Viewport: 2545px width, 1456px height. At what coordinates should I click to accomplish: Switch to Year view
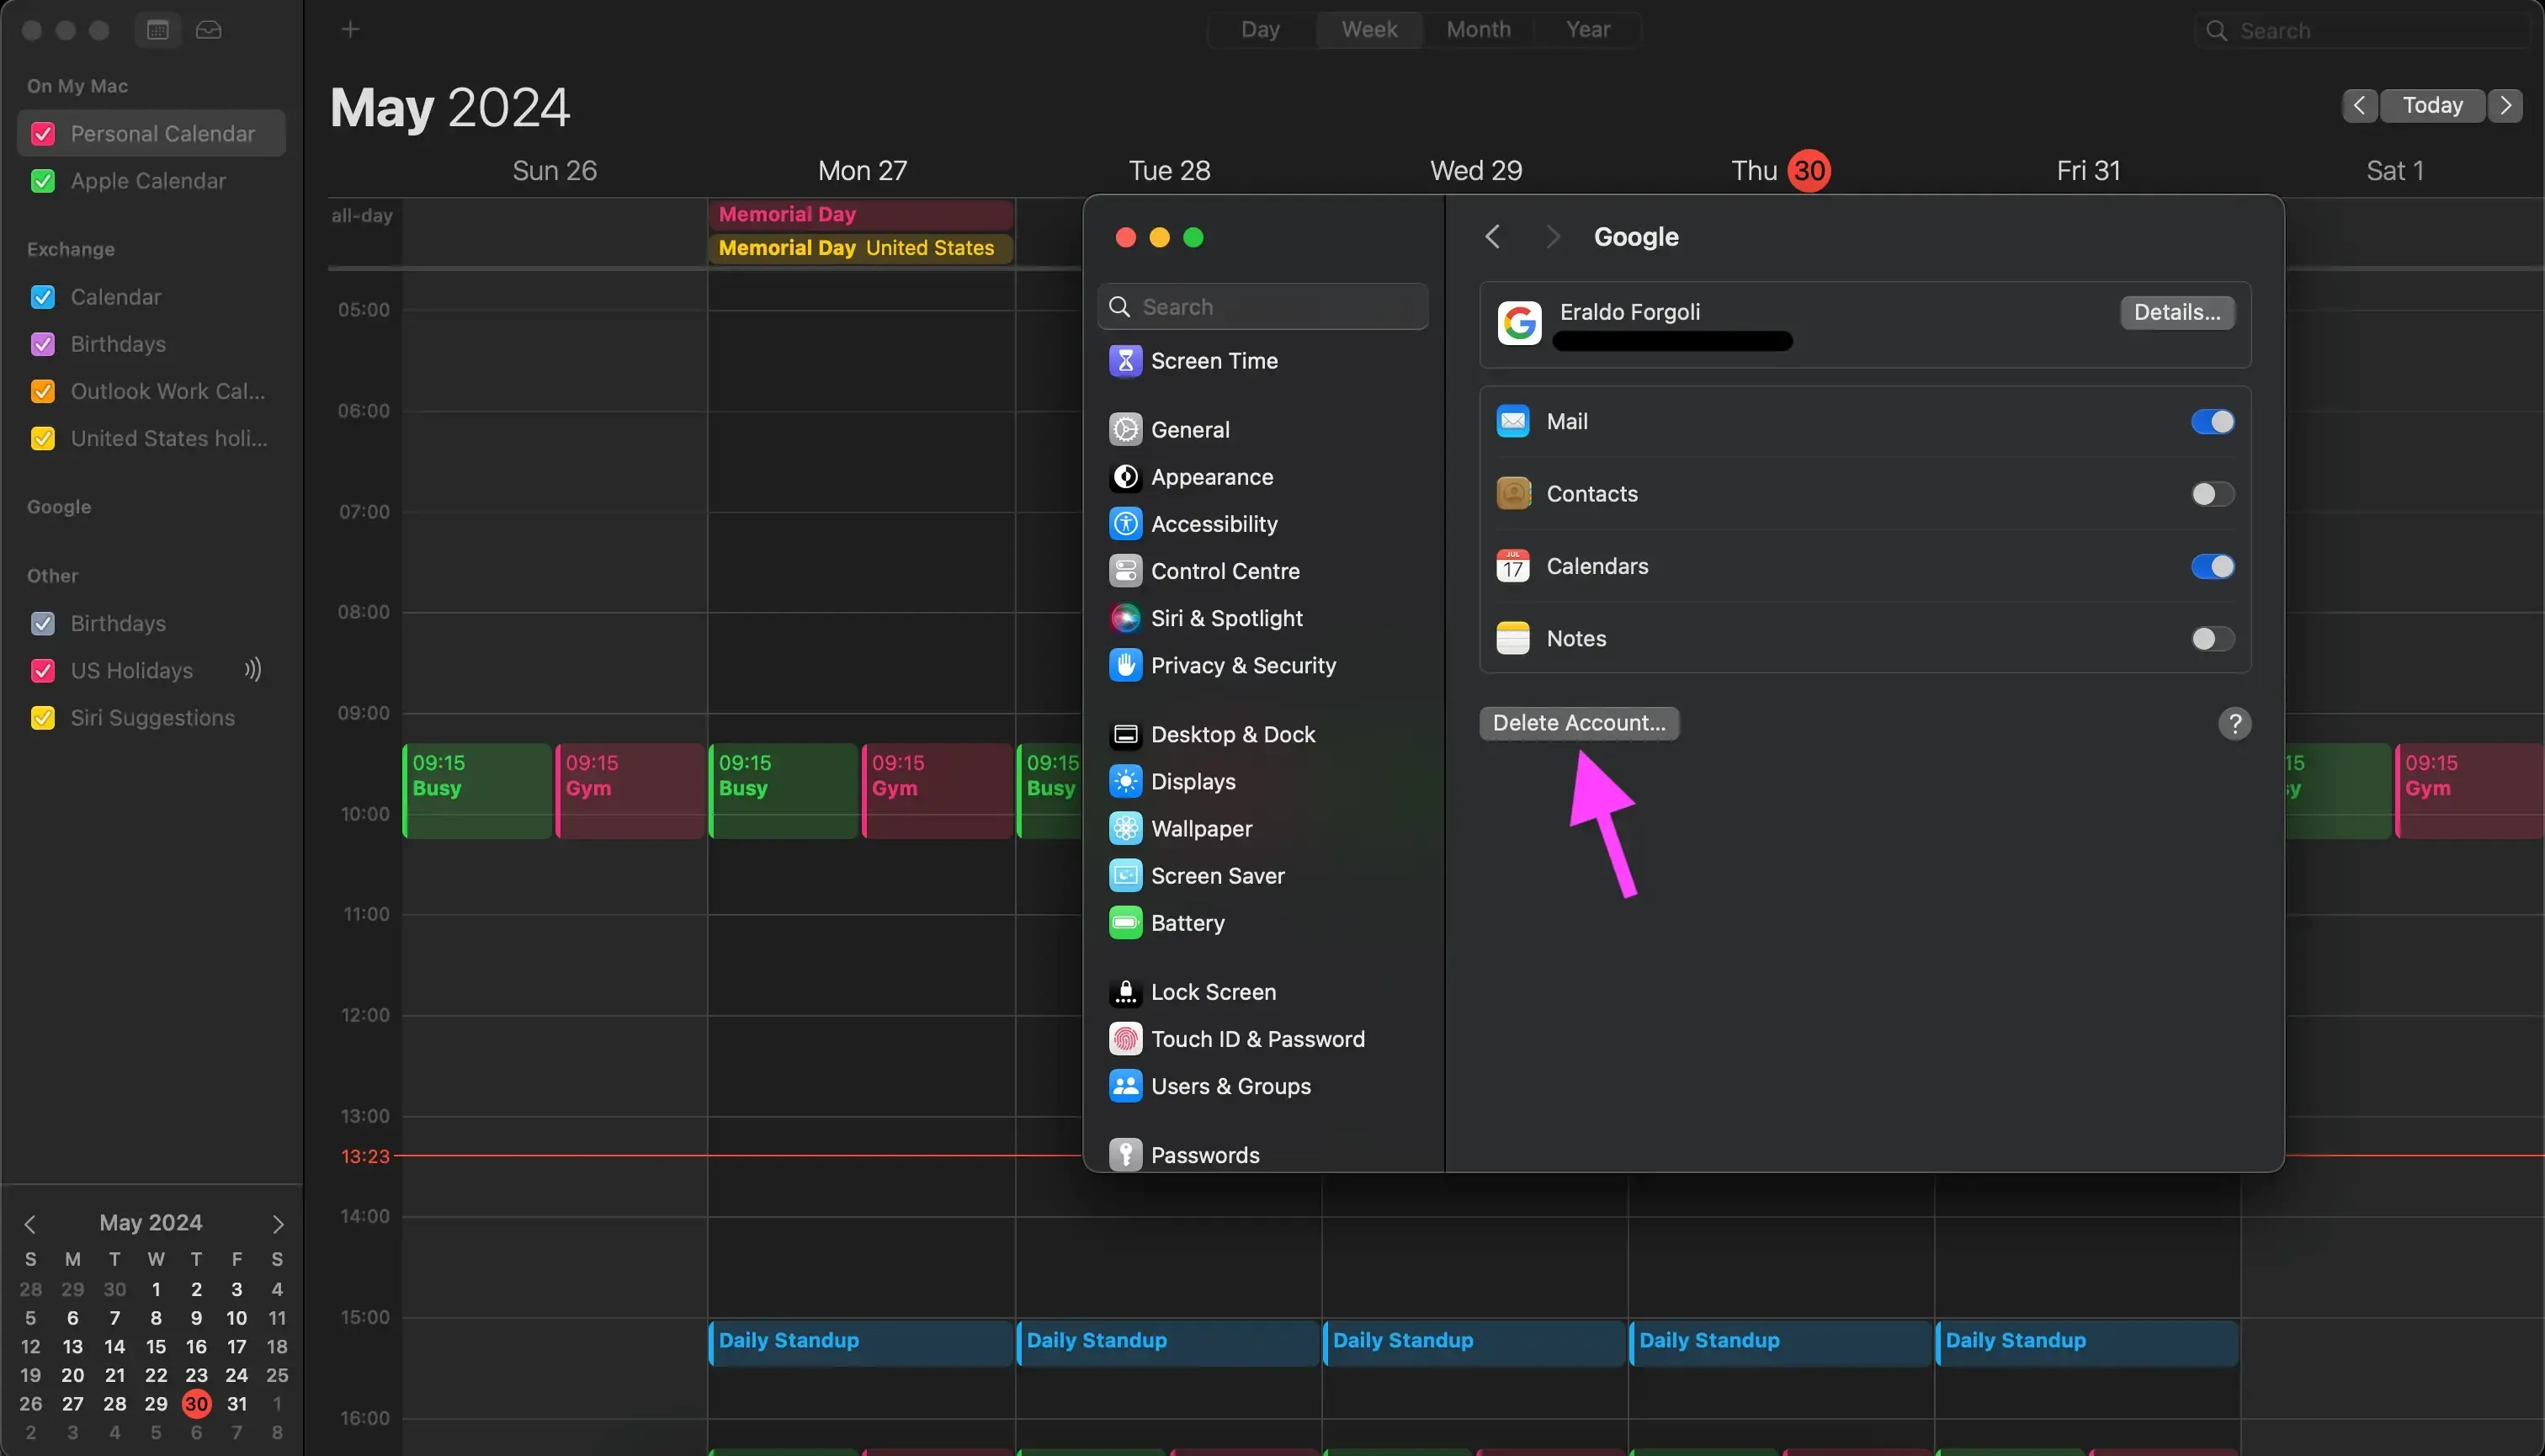pos(1588,29)
